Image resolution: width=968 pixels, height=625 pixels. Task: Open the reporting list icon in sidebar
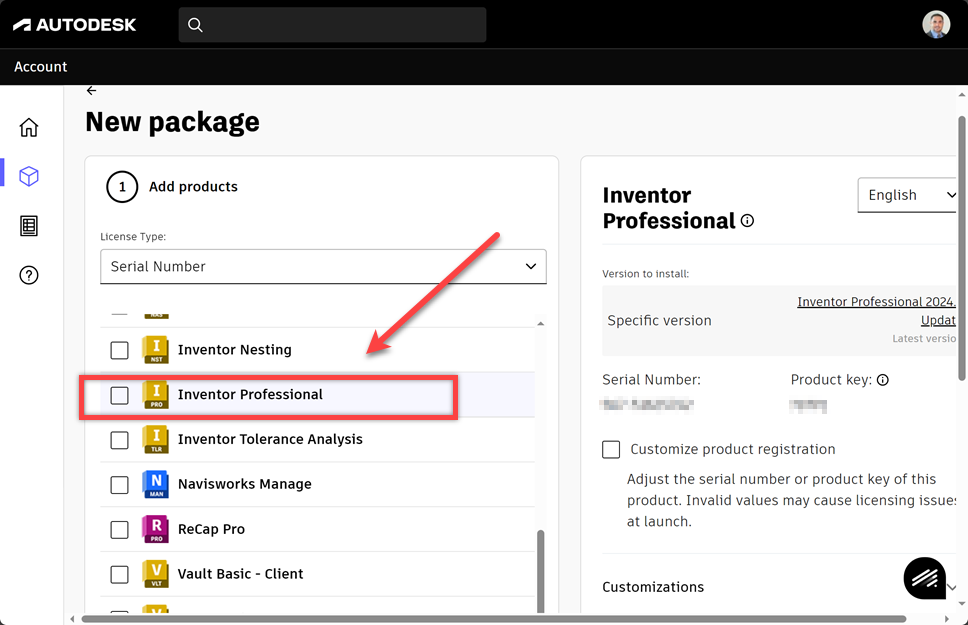pos(28,226)
